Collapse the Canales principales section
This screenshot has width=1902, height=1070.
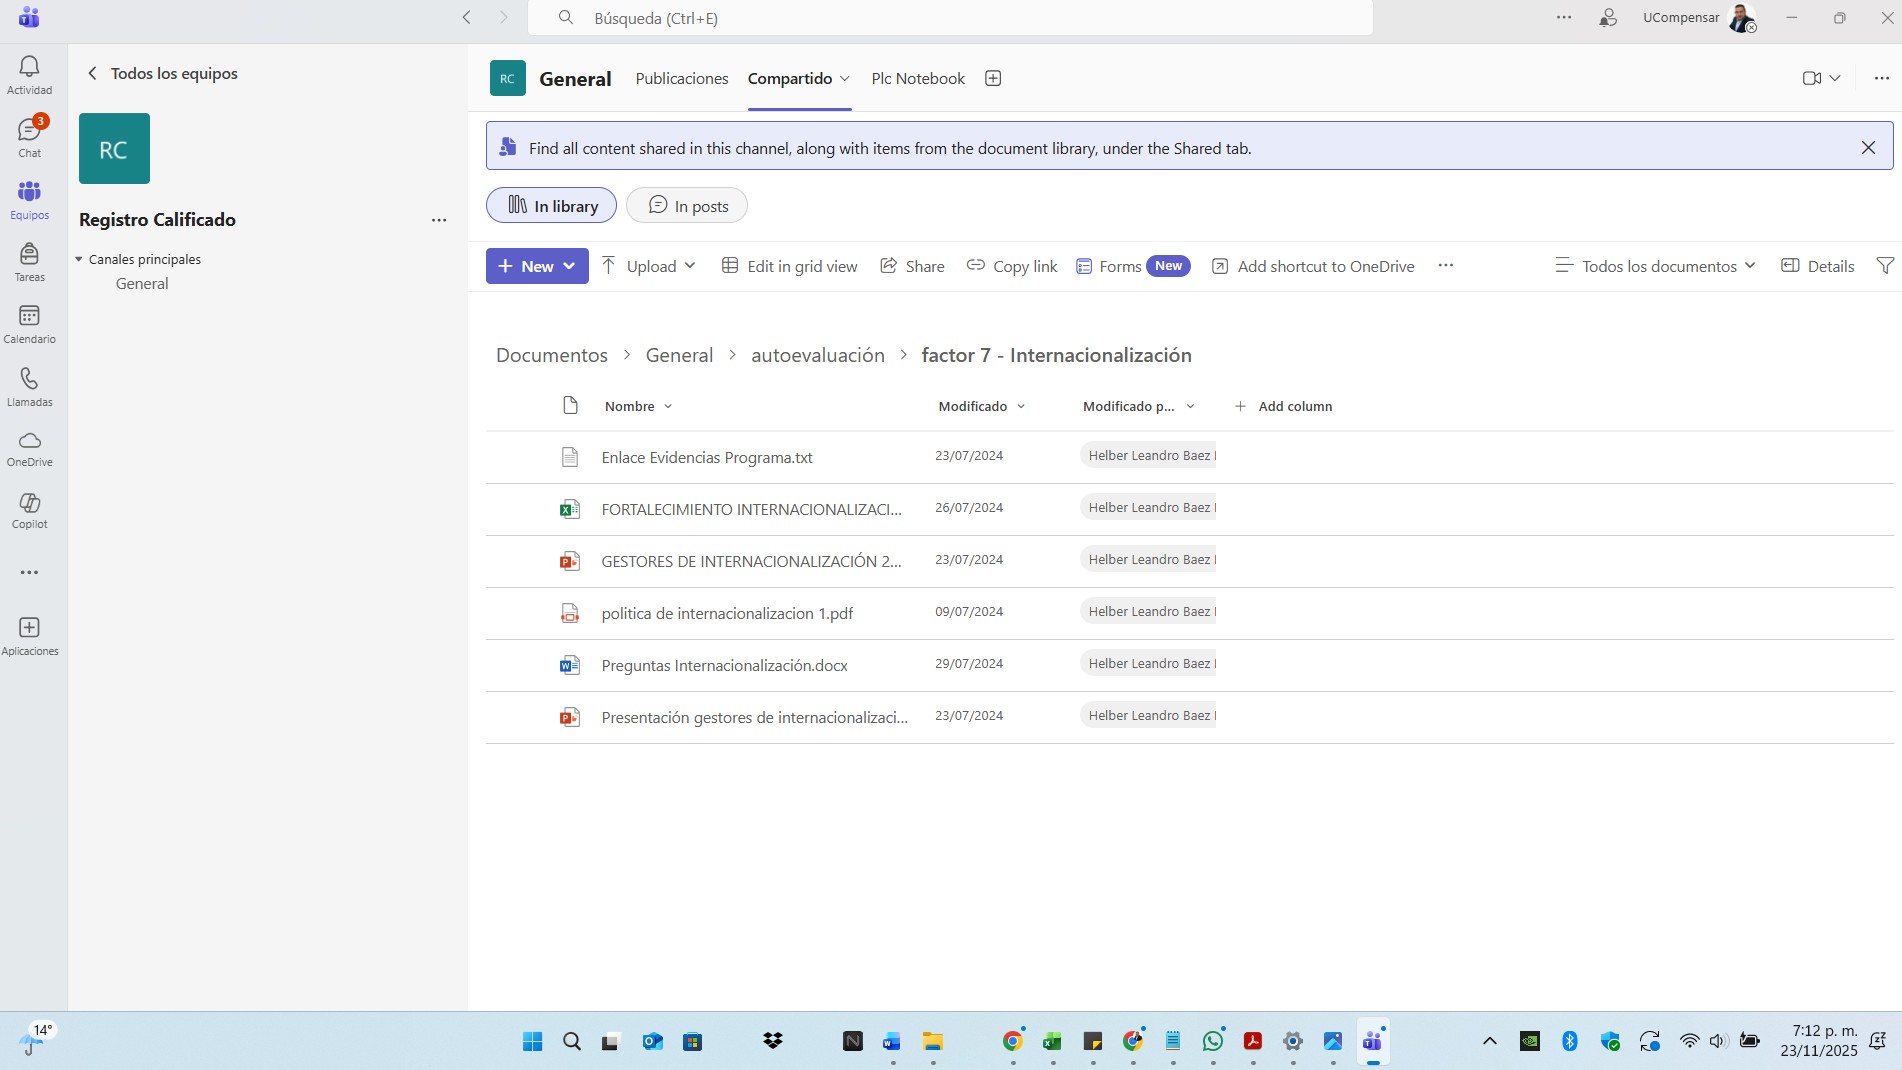[79, 259]
